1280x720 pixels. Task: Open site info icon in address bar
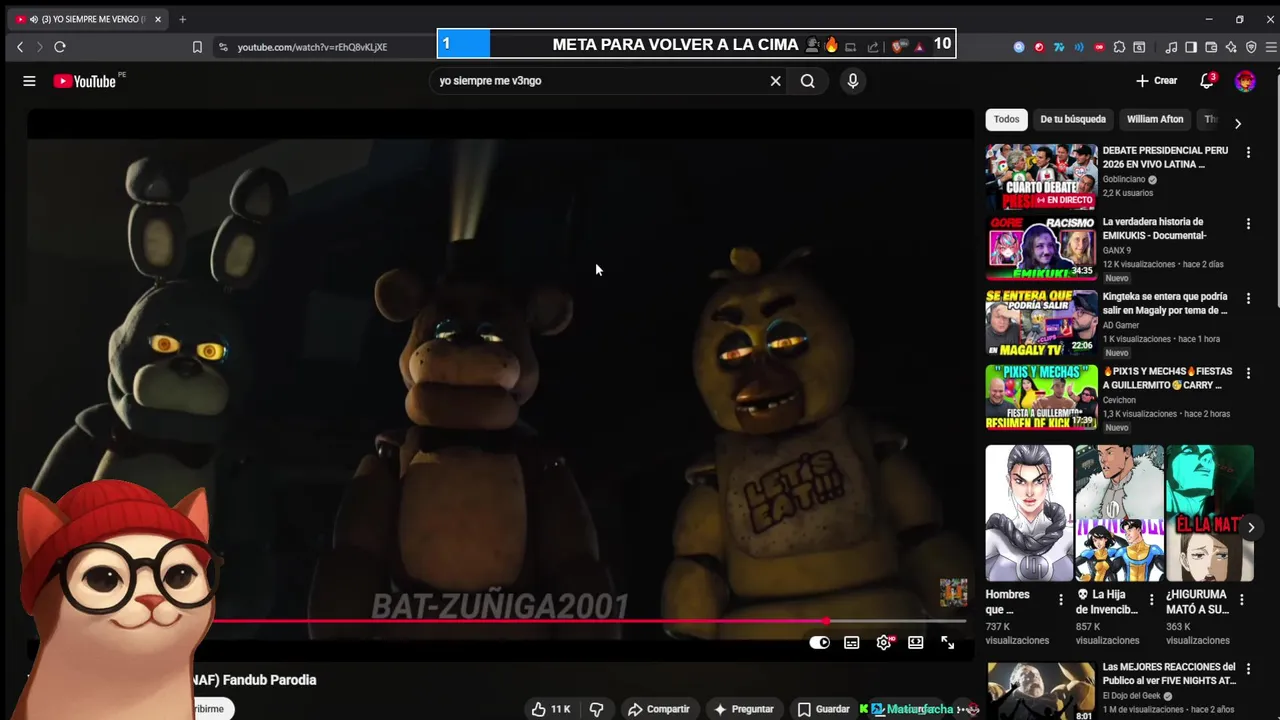223,47
